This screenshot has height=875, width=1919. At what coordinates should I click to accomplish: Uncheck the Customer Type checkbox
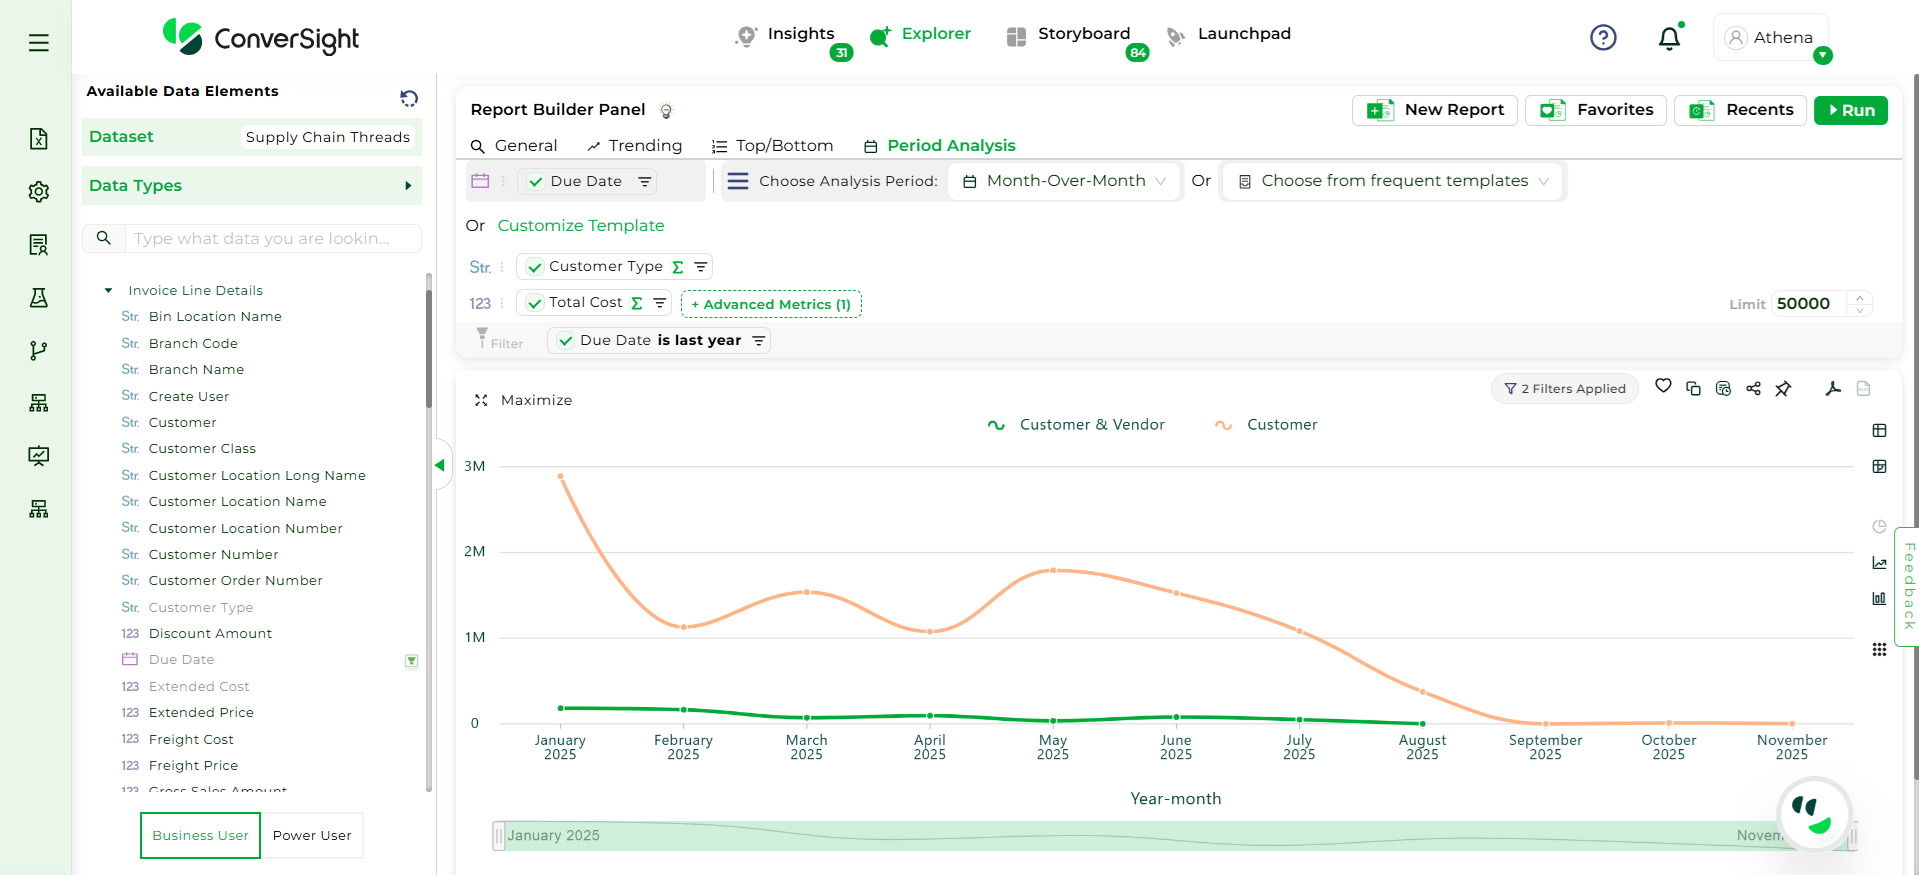click(x=535, y=267)
